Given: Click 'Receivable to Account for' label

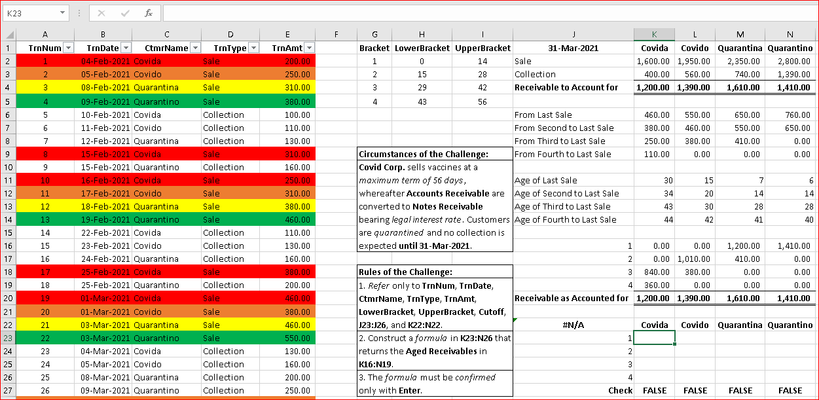Looking at the screenshot, I should click(566, 87).
